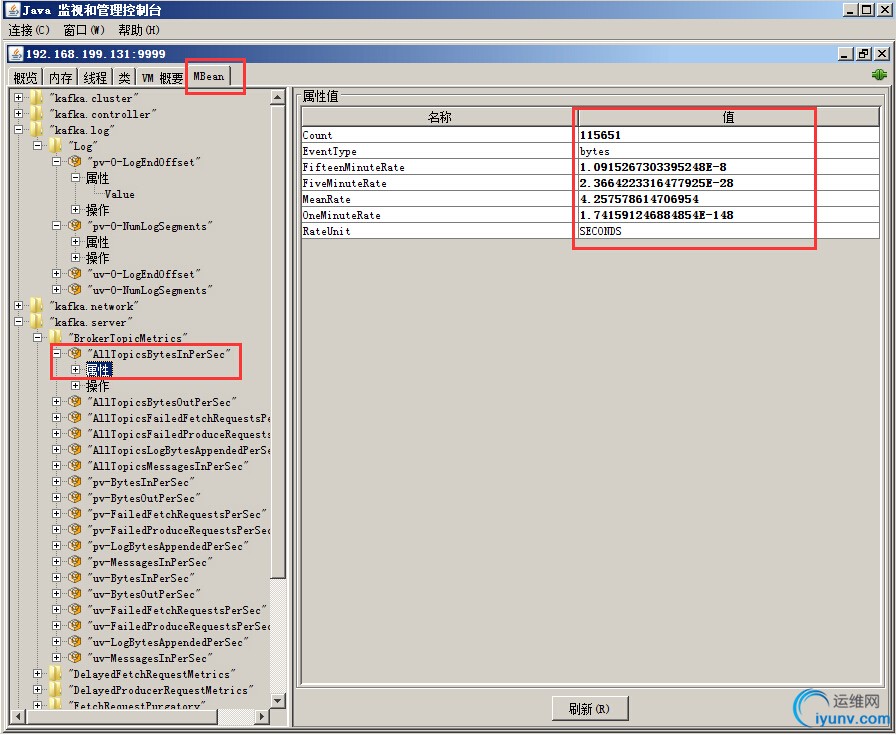Click the DelayedProducerRequestMetrics folder icon

[55, 690]
